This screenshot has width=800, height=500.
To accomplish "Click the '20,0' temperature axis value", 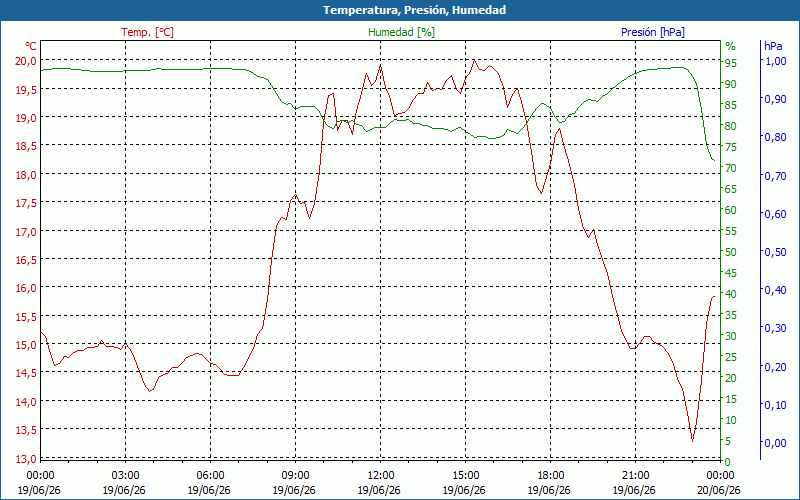I will coord(27,60).
